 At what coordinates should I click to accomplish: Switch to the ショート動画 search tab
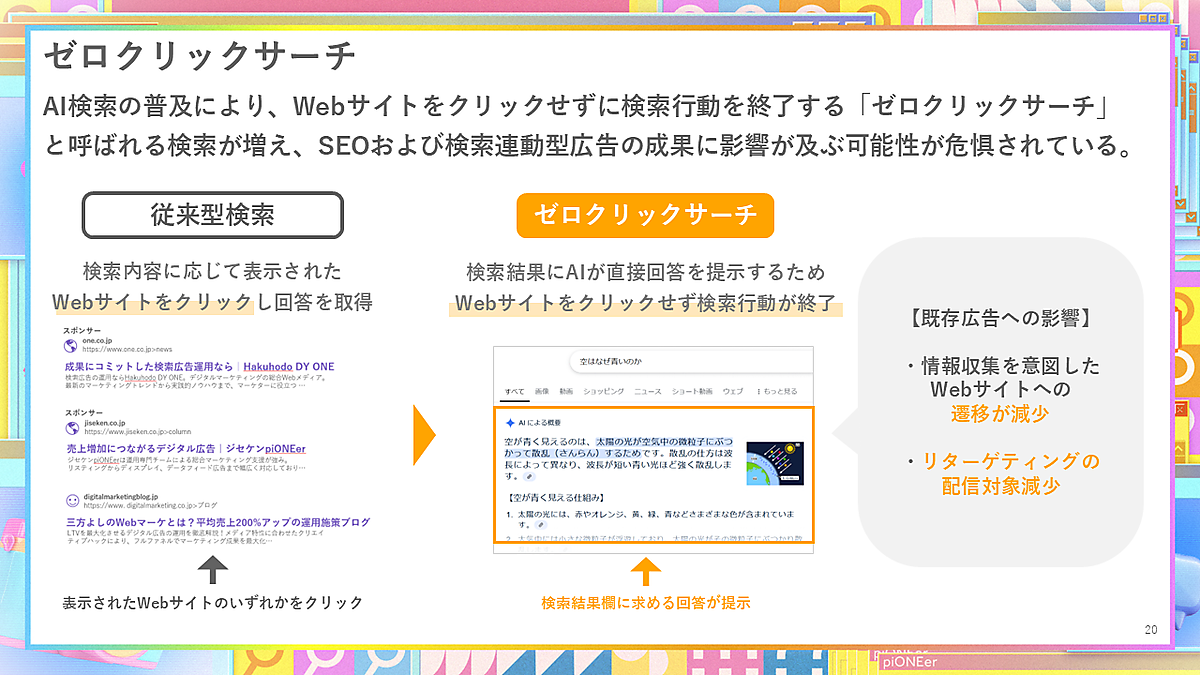click(x=692, y=391)
